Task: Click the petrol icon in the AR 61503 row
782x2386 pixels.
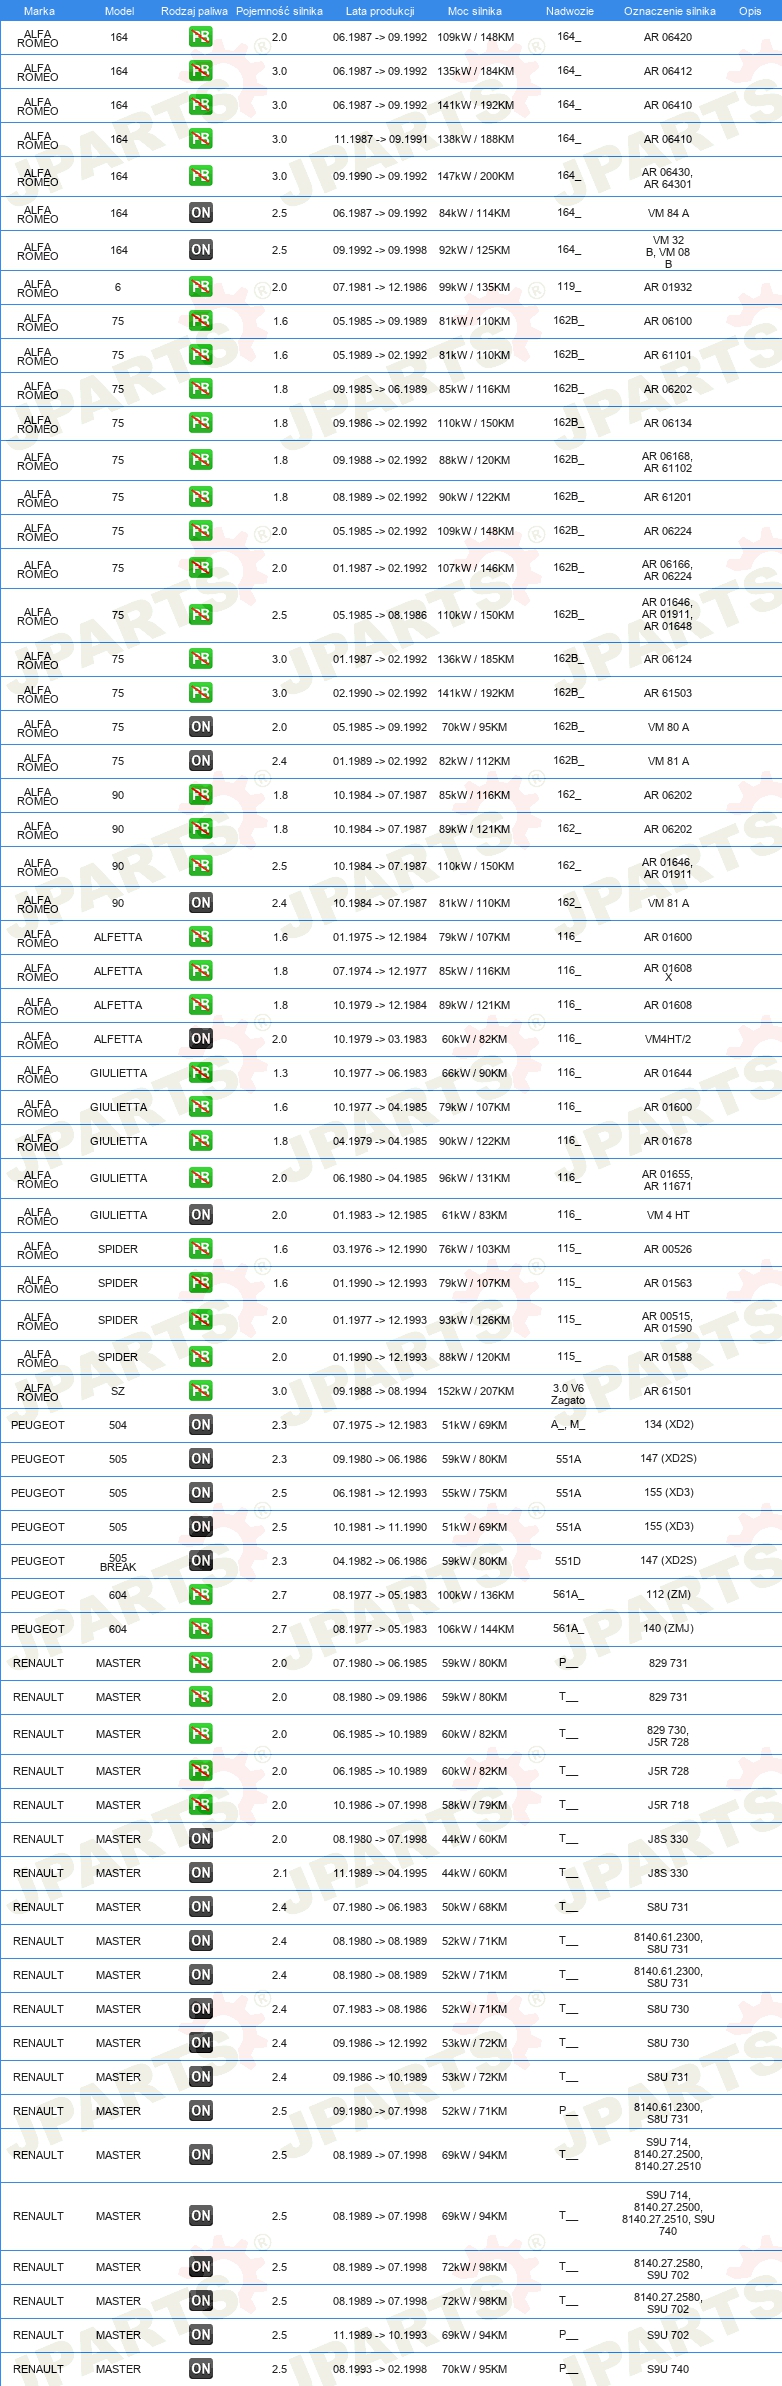Action: click(201, 693)
